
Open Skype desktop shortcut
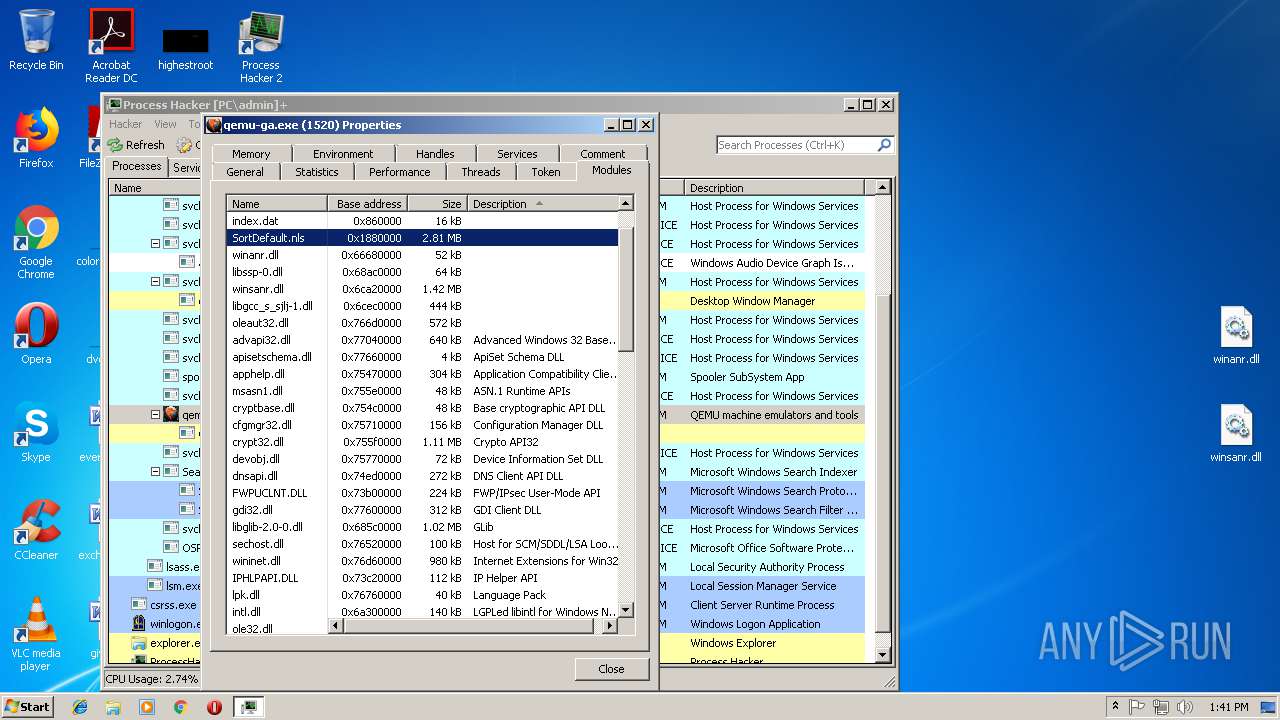(x=36, y=432)
